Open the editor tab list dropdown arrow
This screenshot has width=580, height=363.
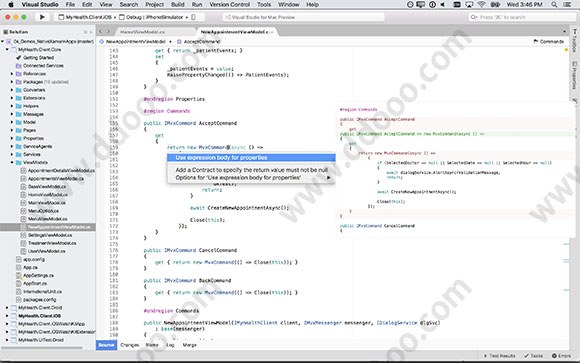(564, 32)
